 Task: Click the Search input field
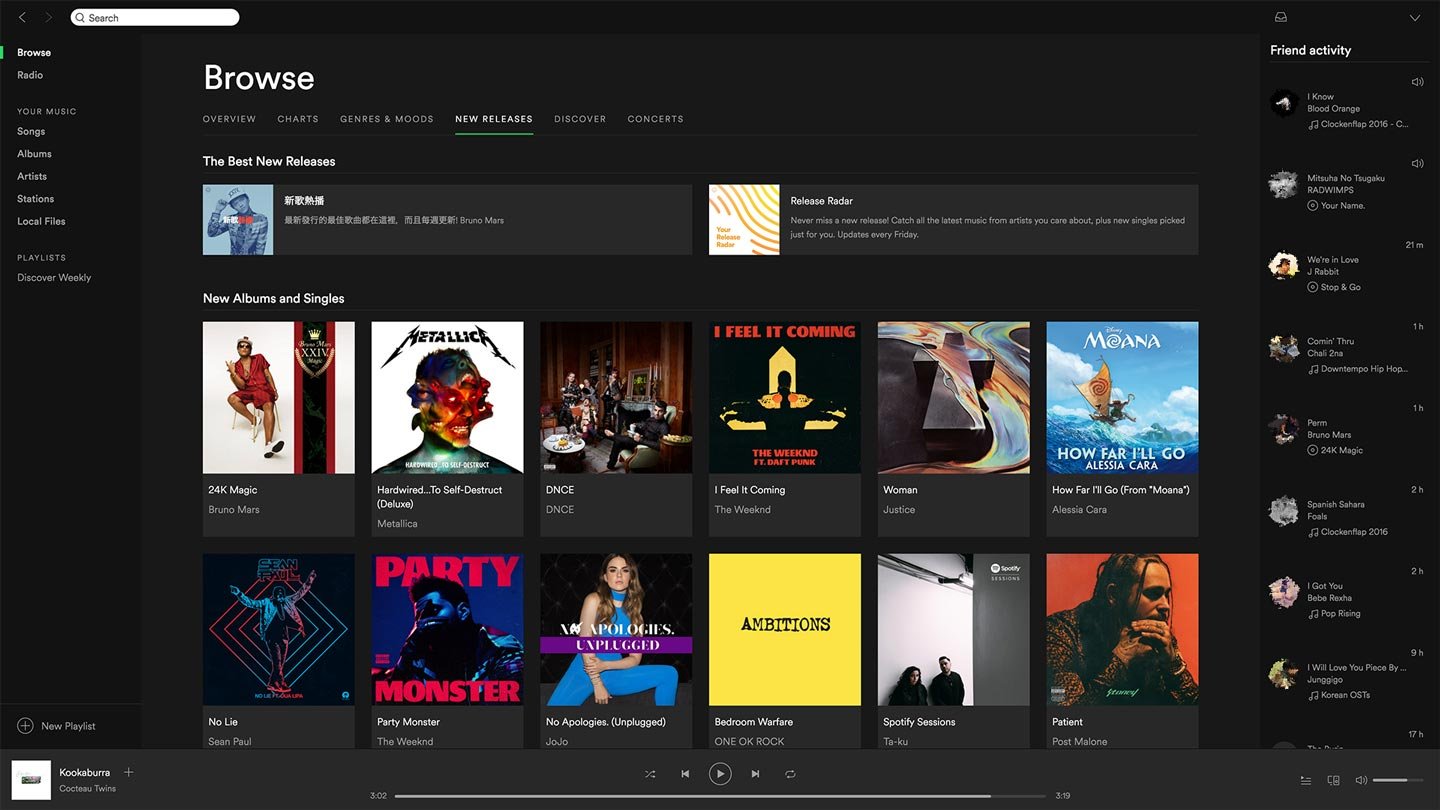[x=155, y=17]
